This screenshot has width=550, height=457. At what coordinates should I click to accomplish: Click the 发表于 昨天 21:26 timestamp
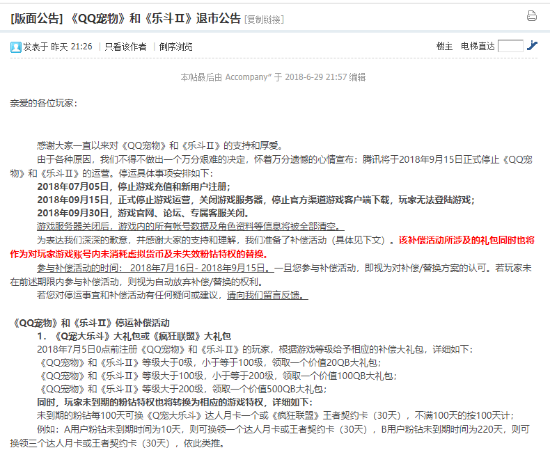tap(58, 47)
